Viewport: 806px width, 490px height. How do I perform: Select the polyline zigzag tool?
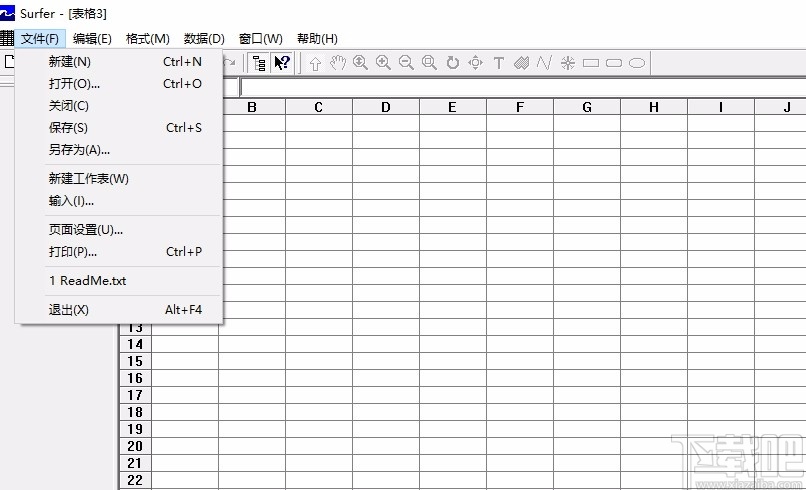pos(544,63)
